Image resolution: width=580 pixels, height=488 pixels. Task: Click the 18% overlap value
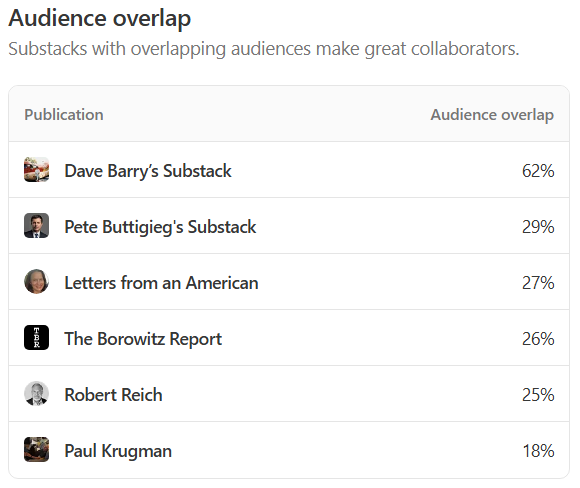(538, 451)
